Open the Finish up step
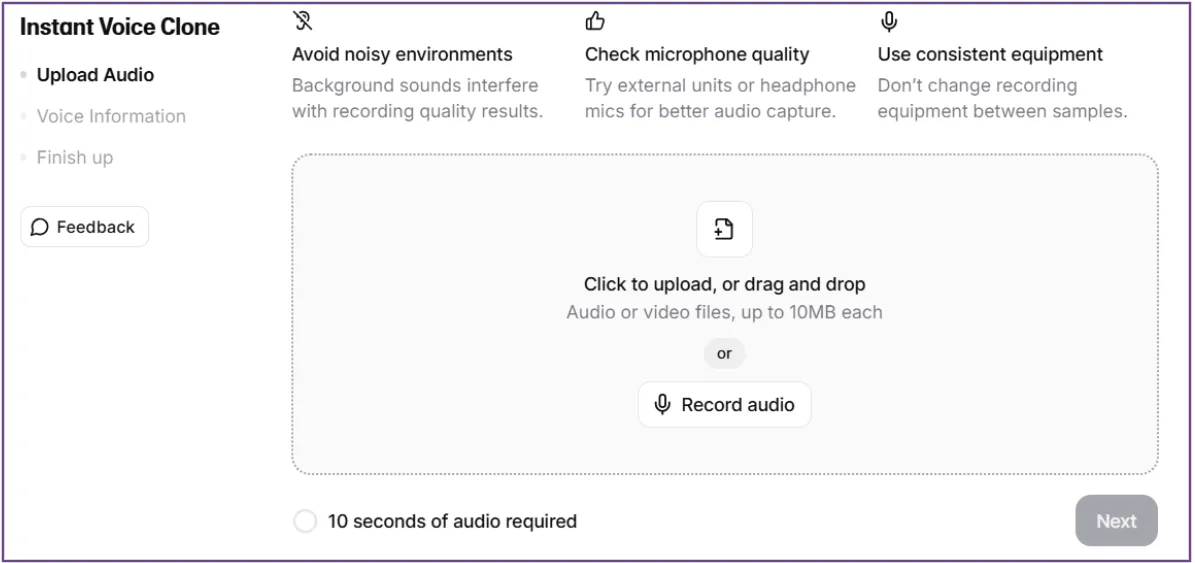This screenshot has height=563, width=1195. coord(75,157)
